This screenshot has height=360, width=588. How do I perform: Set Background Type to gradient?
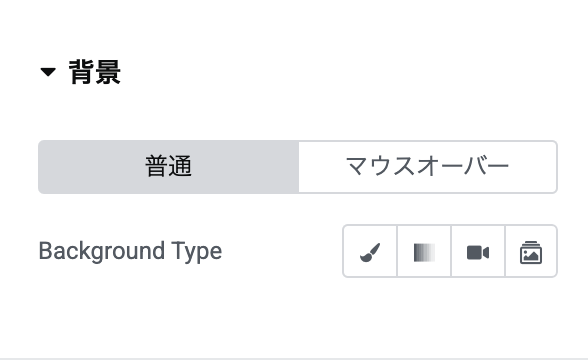[424, 251]
